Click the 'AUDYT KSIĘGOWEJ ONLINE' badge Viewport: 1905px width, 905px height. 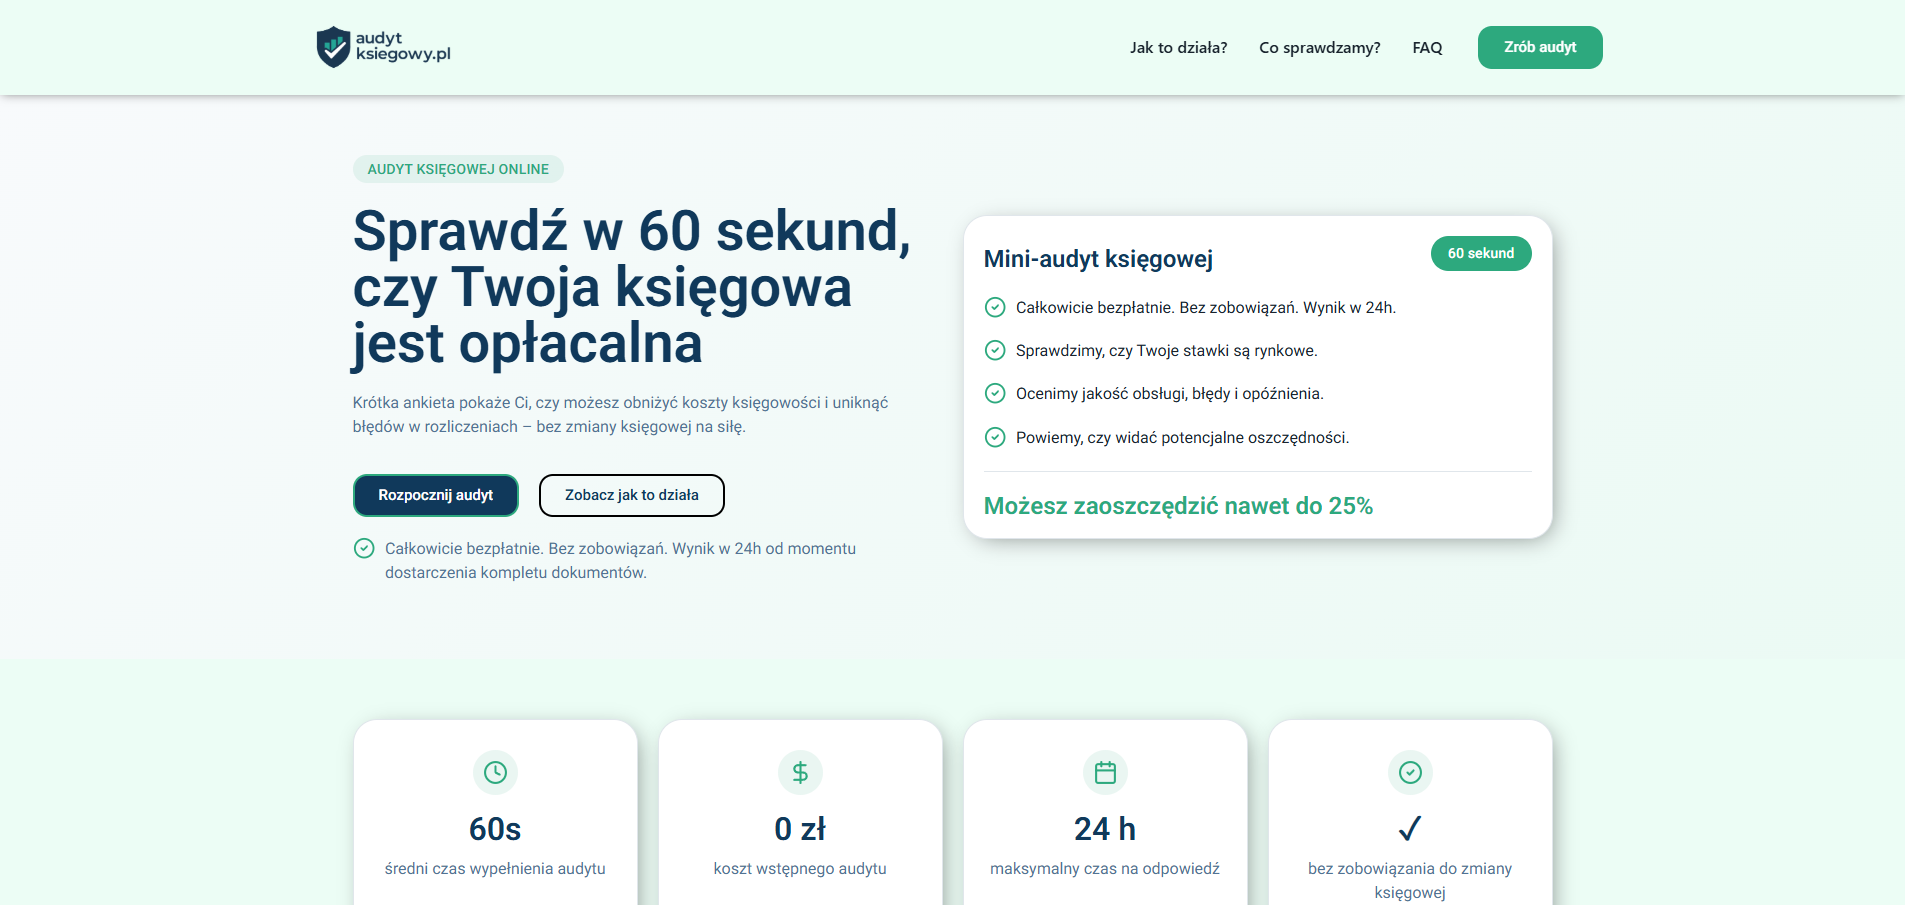pyautogui.click(x=458, y=169)
